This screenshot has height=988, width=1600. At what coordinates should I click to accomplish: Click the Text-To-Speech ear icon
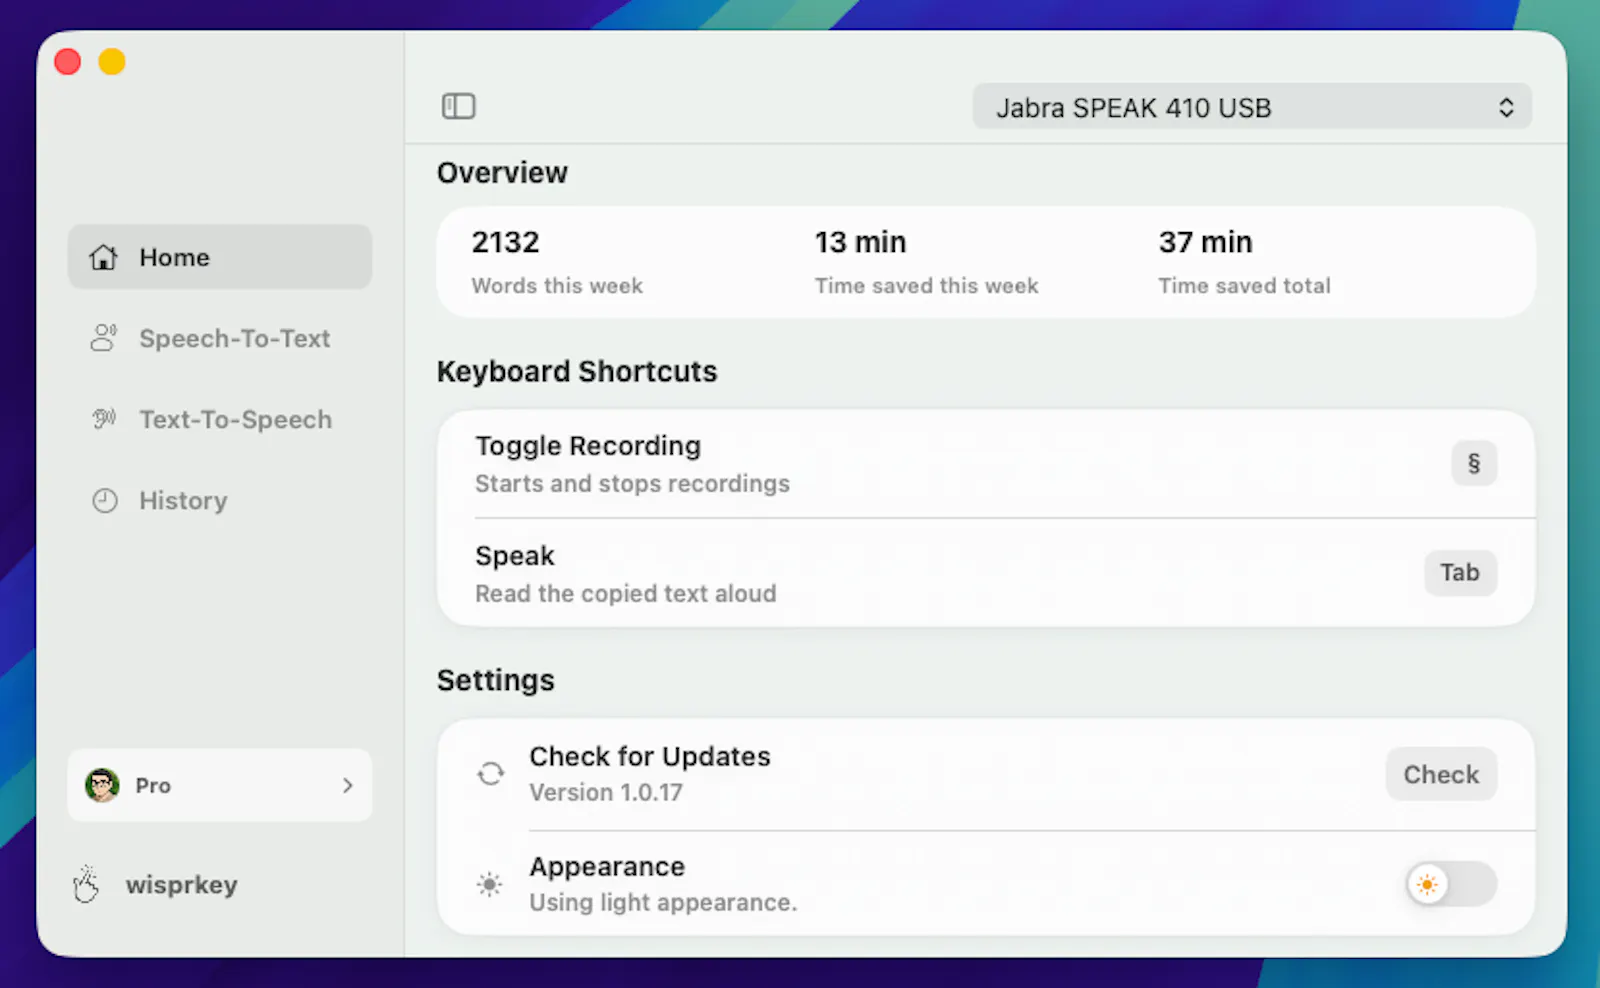coord(104,419)
